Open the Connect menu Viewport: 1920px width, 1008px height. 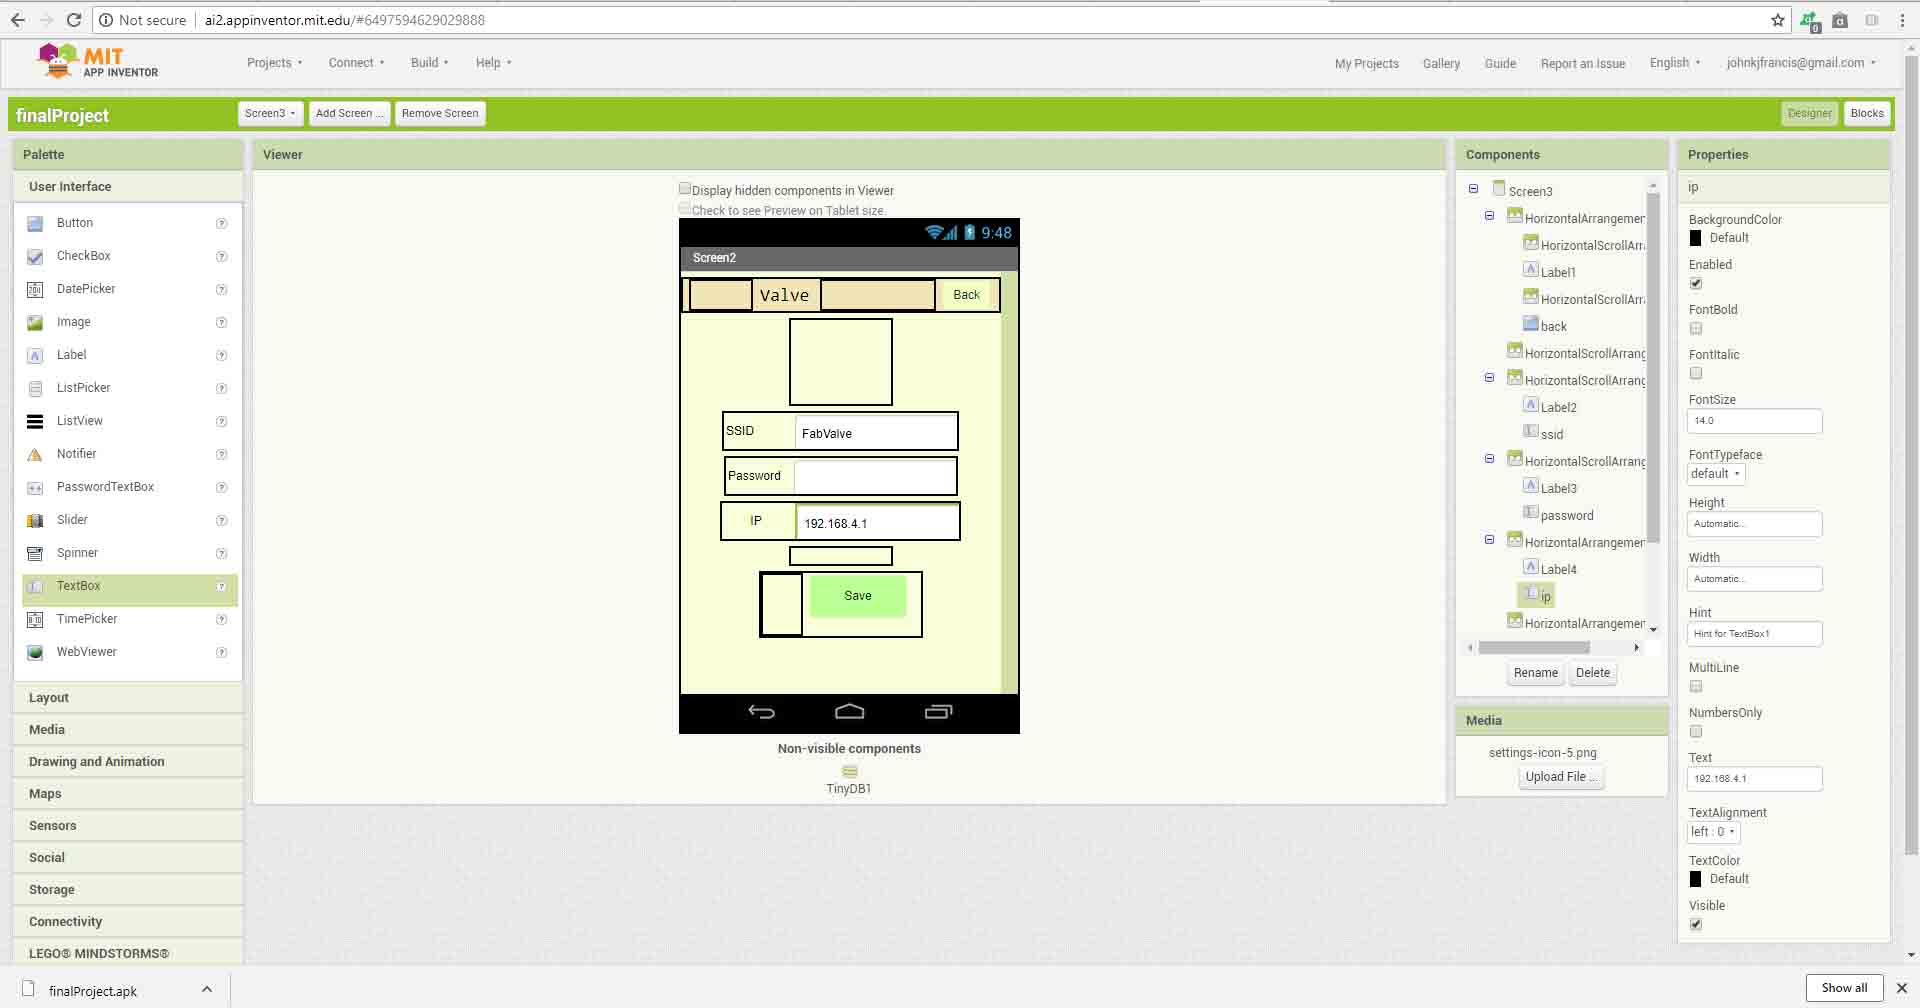(x=356, y=63)
